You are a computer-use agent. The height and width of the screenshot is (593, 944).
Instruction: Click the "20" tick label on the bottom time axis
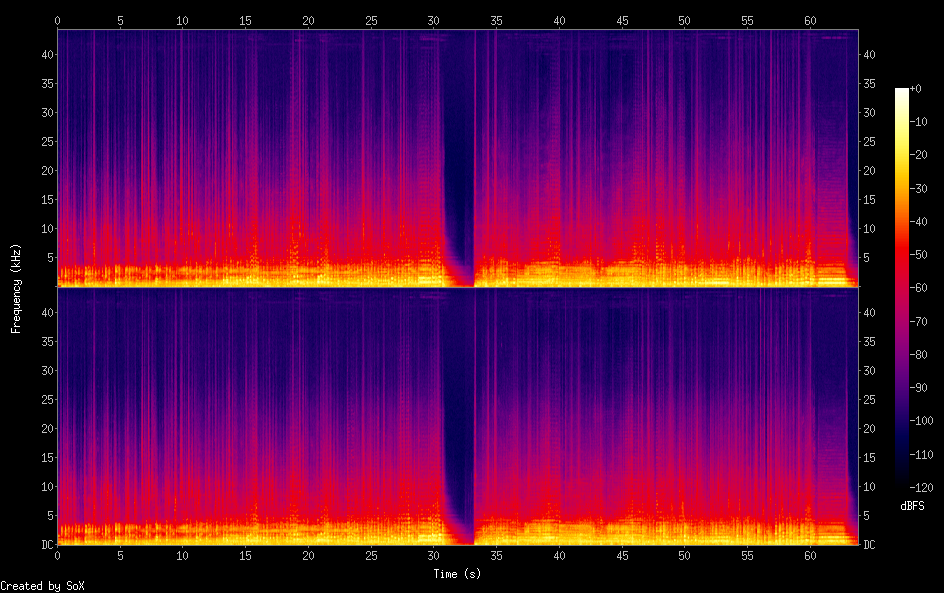pyautogui.click(x=308, y=556)
